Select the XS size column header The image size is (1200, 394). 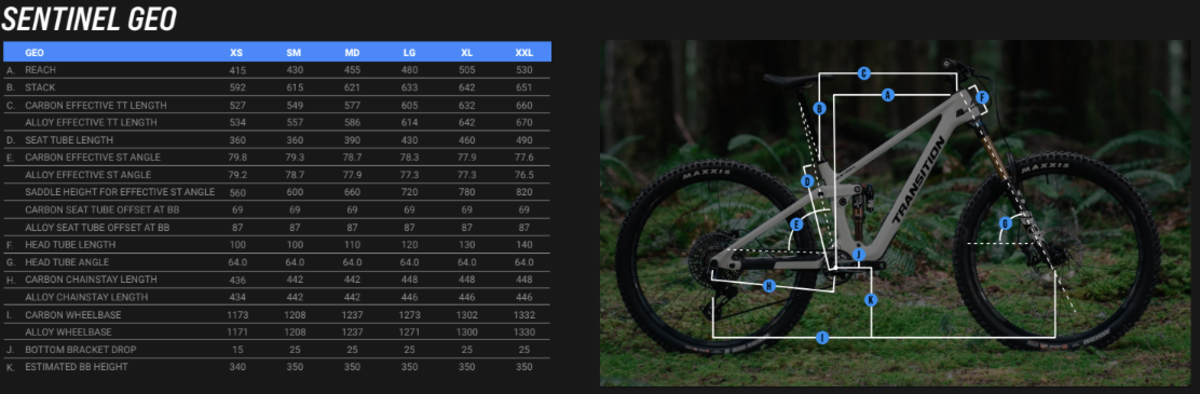[x=236, y=52]
